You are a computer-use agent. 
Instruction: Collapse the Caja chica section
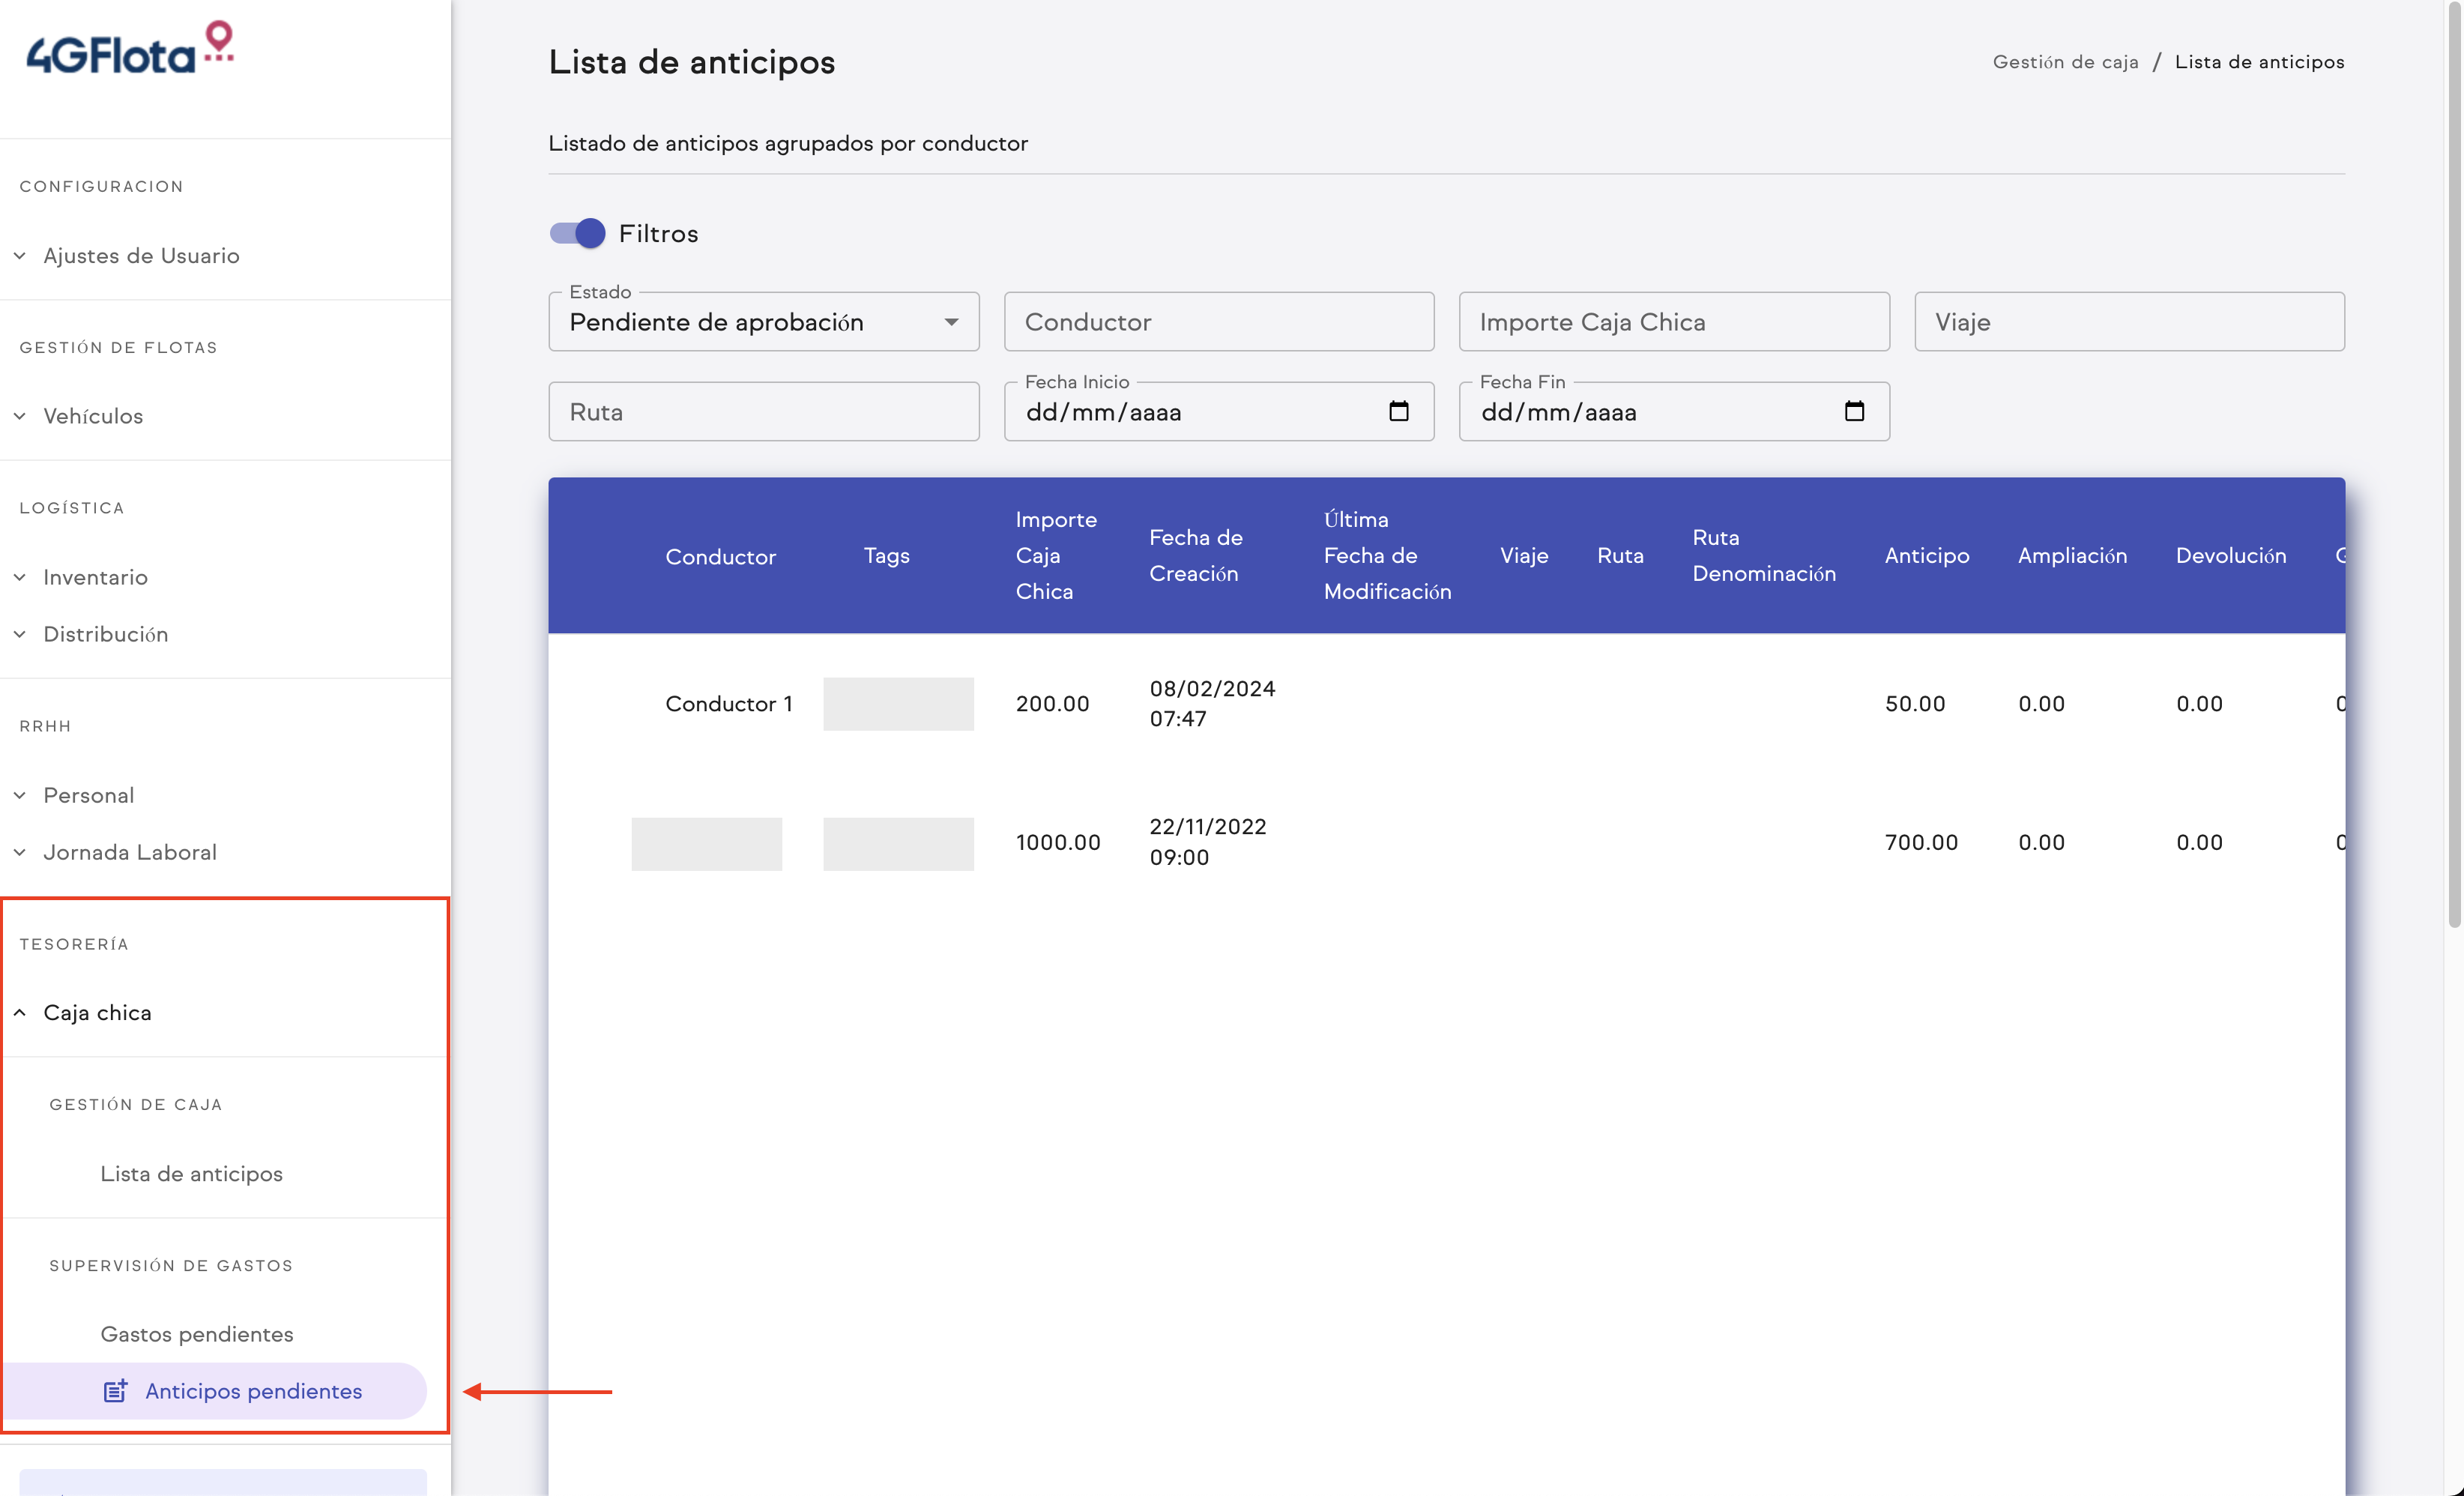97,1012
